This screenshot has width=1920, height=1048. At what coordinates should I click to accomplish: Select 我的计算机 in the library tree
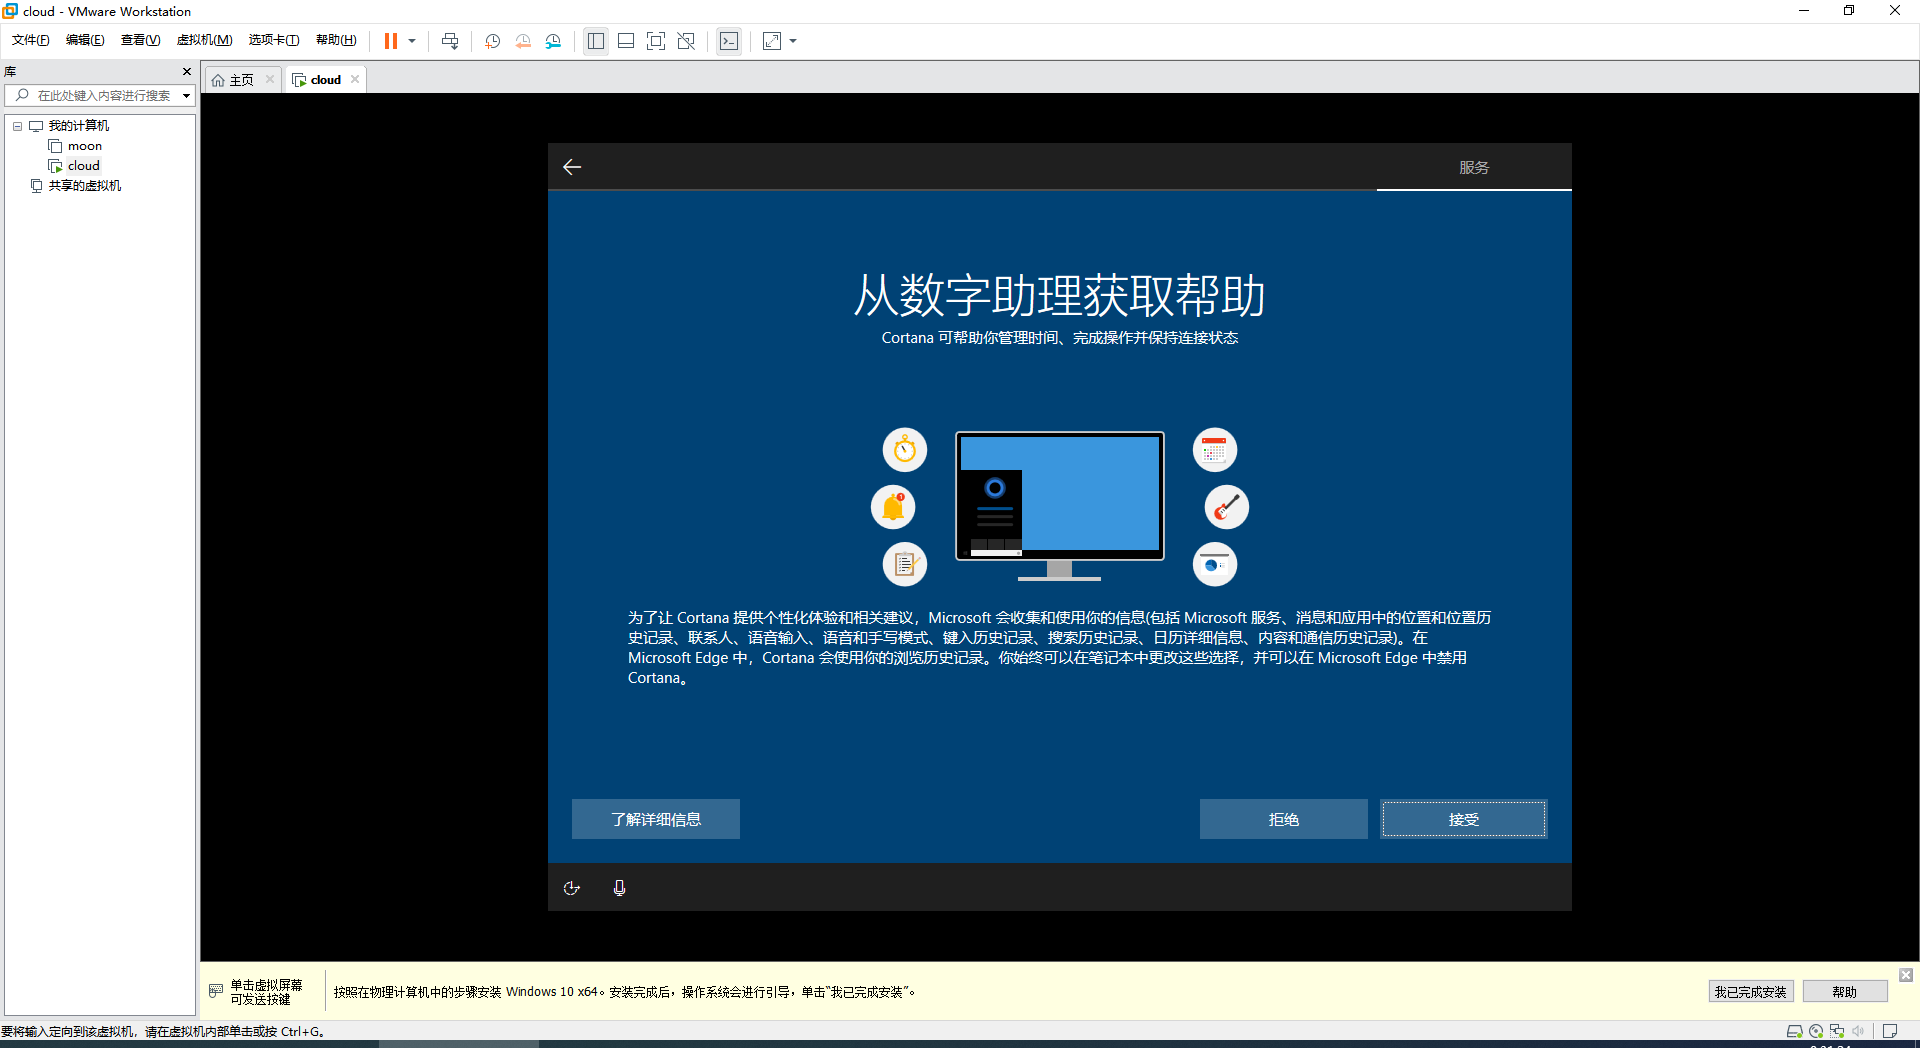79,126
